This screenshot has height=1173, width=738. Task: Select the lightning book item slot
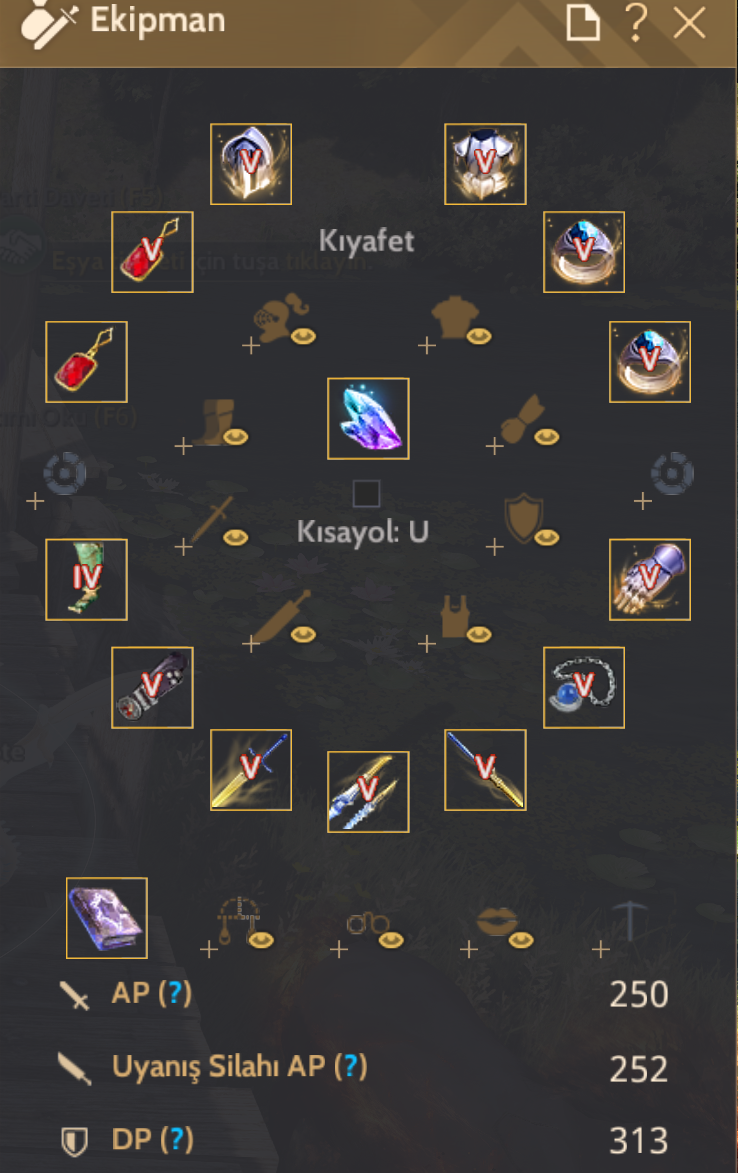(107, 918)
